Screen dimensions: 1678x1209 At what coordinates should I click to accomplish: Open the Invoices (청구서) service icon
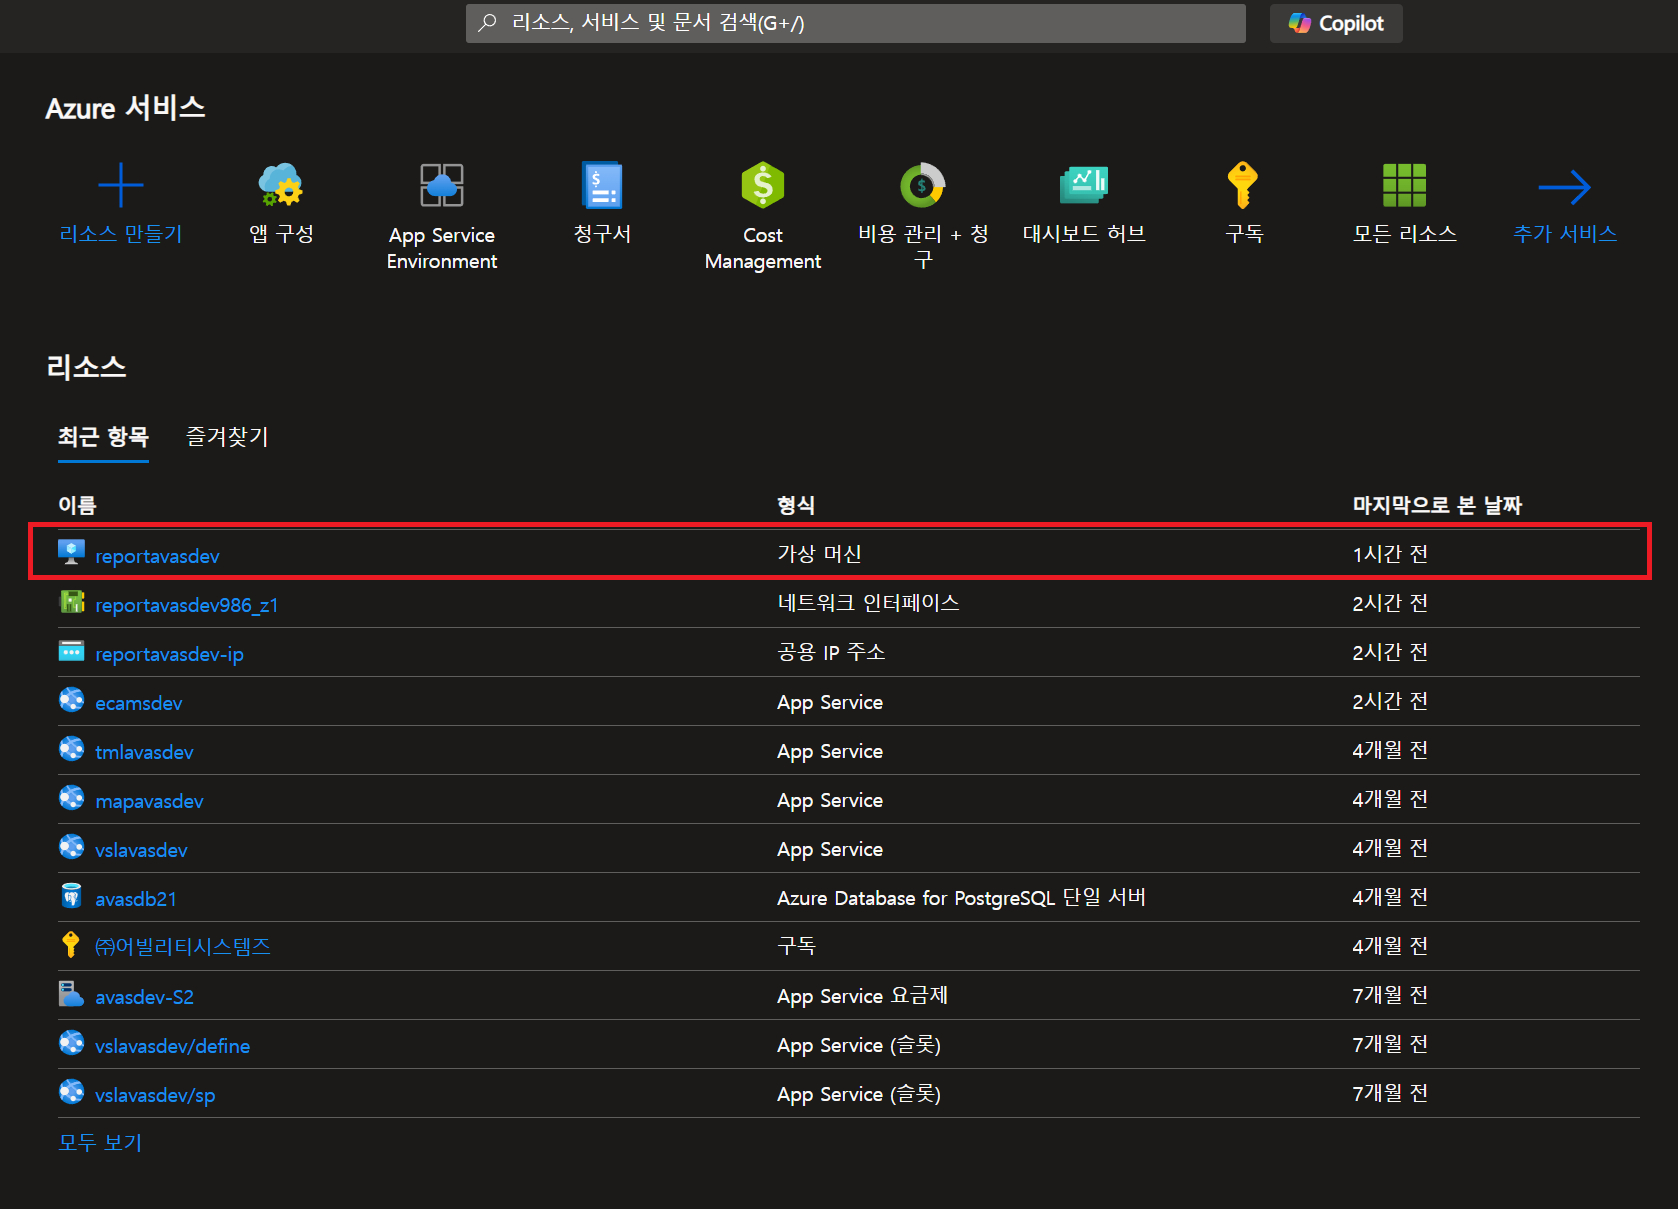tap(602, 185)
